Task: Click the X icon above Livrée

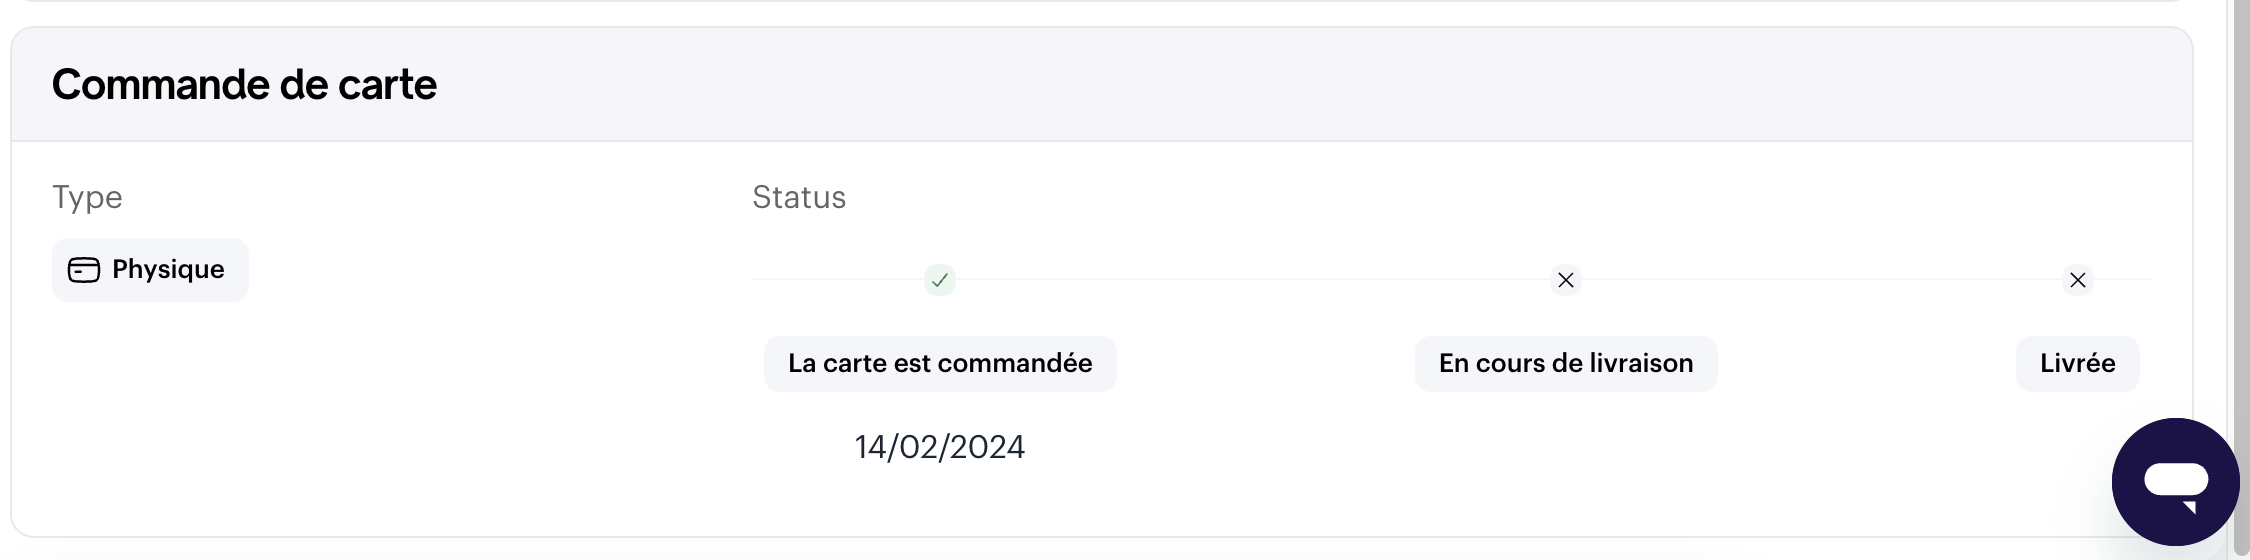Action: [x=2077, y=280]
